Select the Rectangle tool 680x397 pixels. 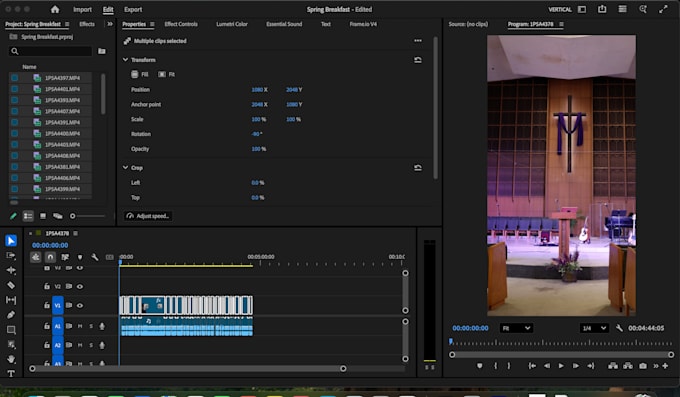click(11, 330)
